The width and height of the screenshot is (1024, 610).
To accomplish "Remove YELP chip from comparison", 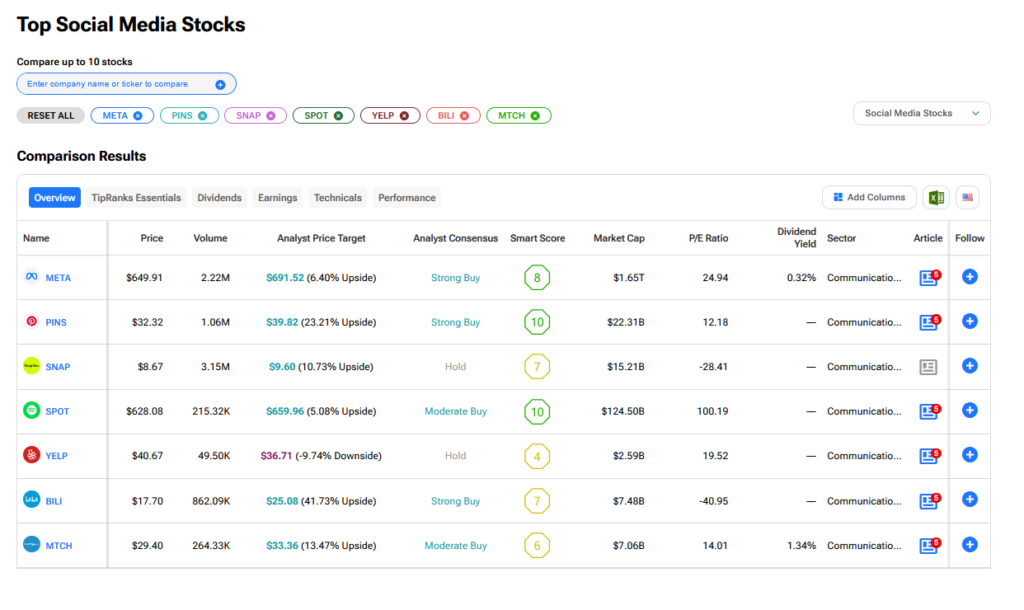I will click(x=404, y=116).
